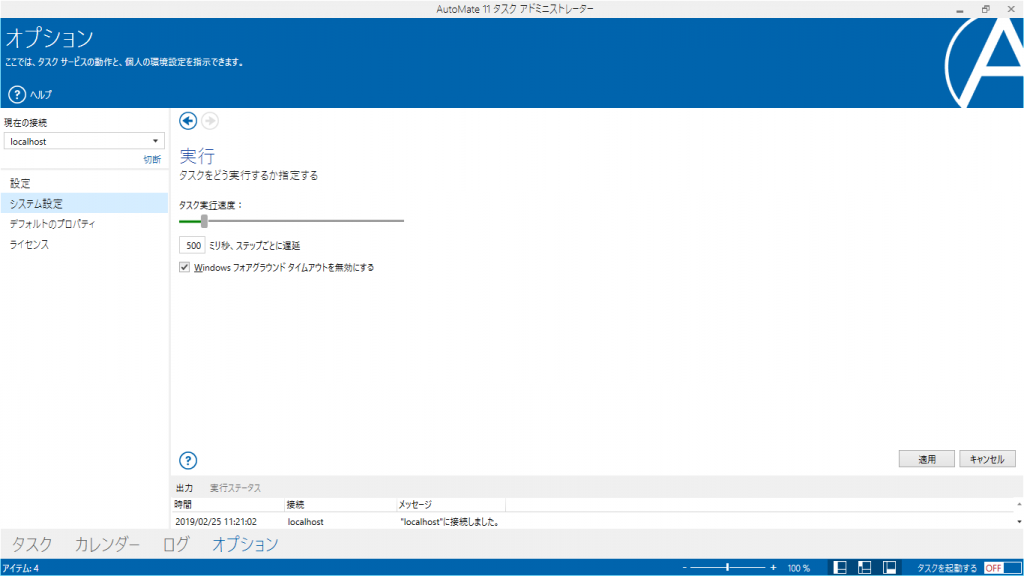Click the zoom in plus icon
1024x576 pixels.
coord(773,568)
